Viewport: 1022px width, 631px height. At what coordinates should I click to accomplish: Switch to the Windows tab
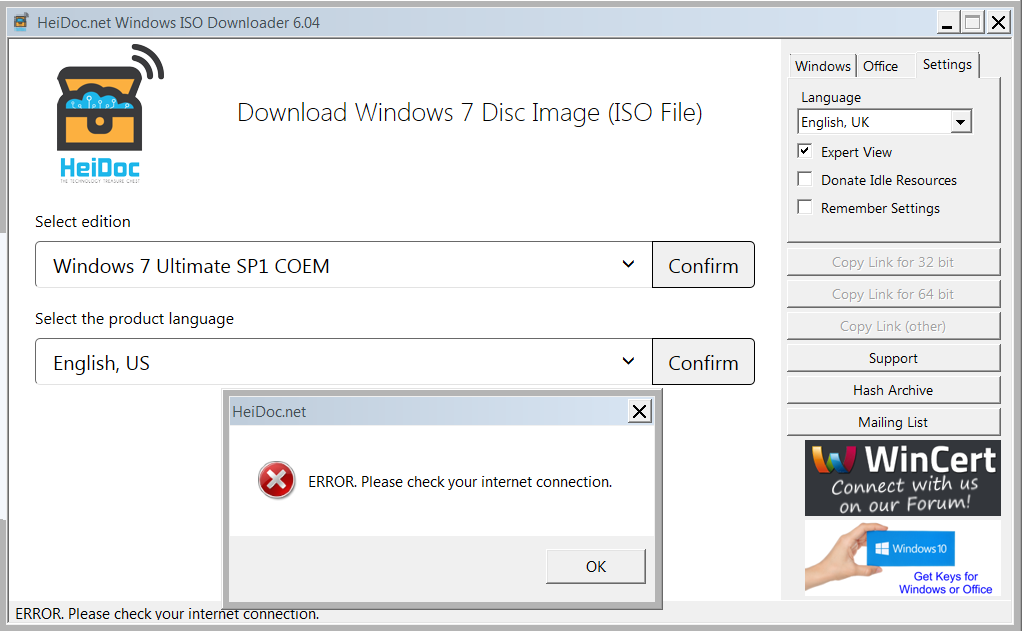(x=823, y=66)
